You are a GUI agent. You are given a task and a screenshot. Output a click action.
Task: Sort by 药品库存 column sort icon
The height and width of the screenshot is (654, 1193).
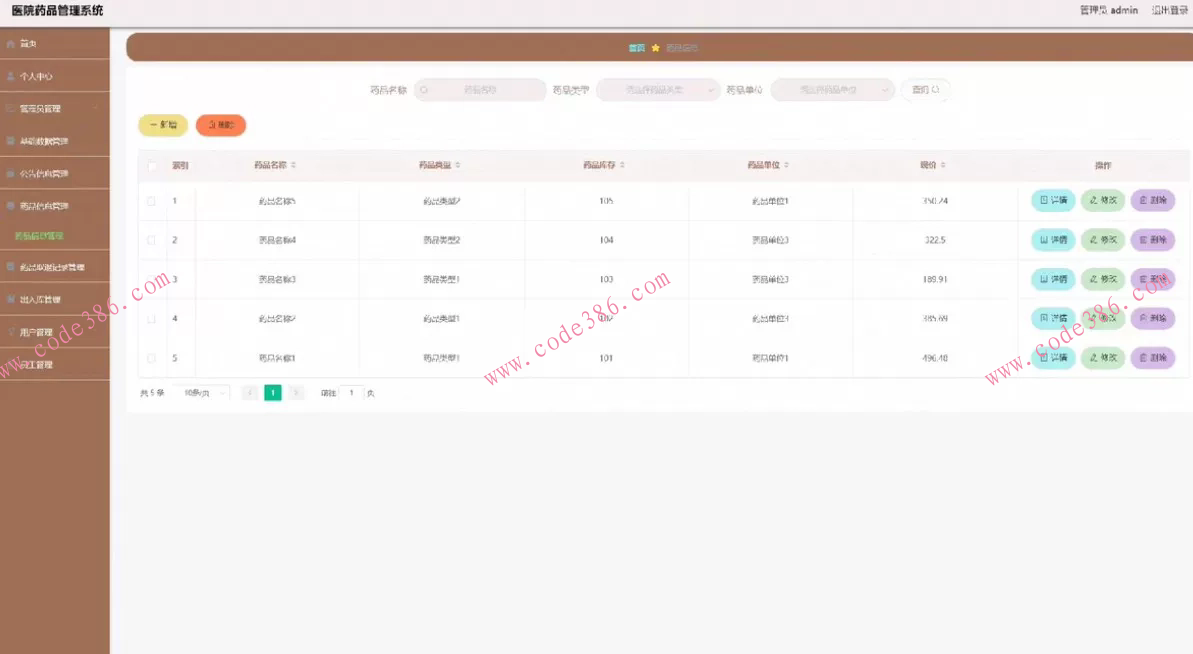click(622, 165)
